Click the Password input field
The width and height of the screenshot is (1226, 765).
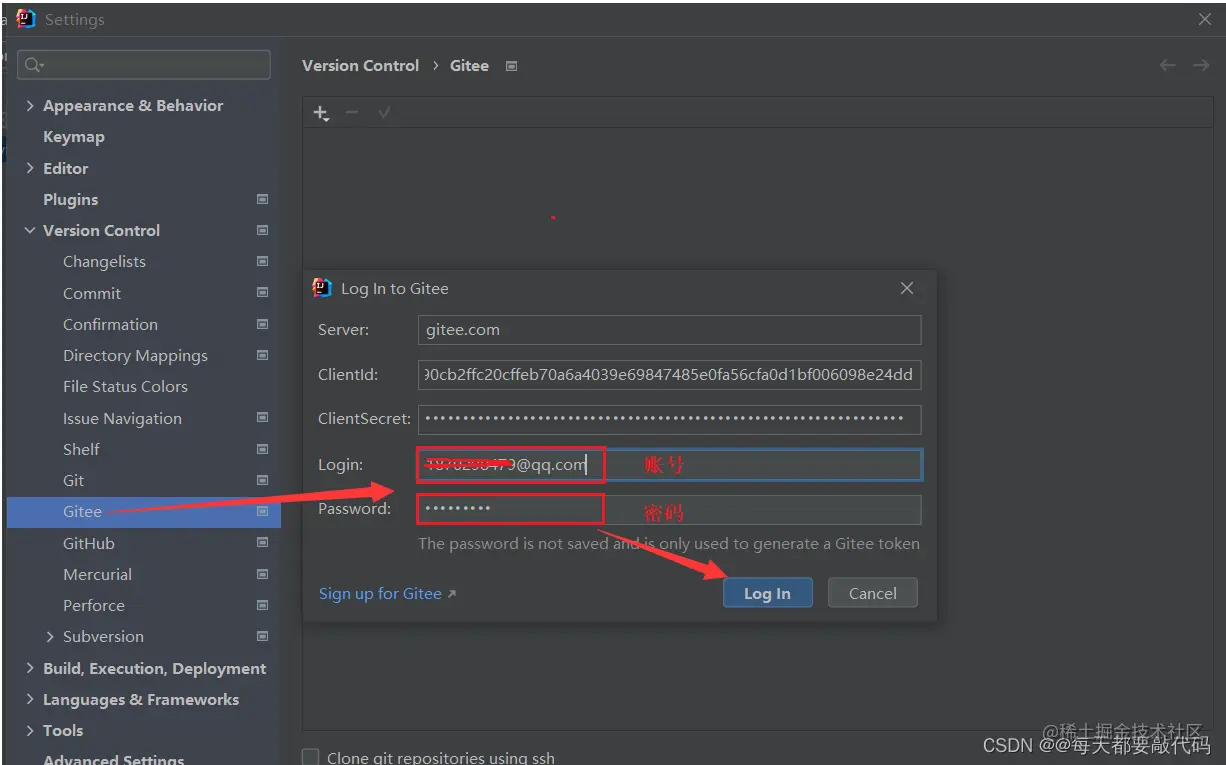[669, 509]
